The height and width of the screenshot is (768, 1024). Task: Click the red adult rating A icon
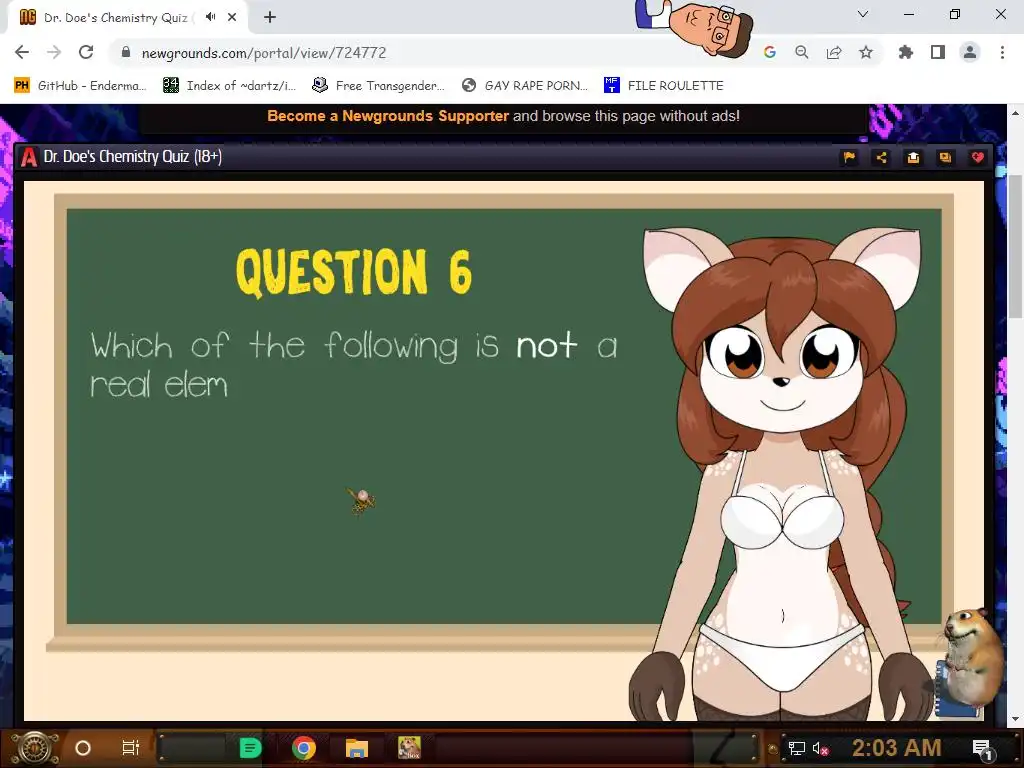point(29,157)
